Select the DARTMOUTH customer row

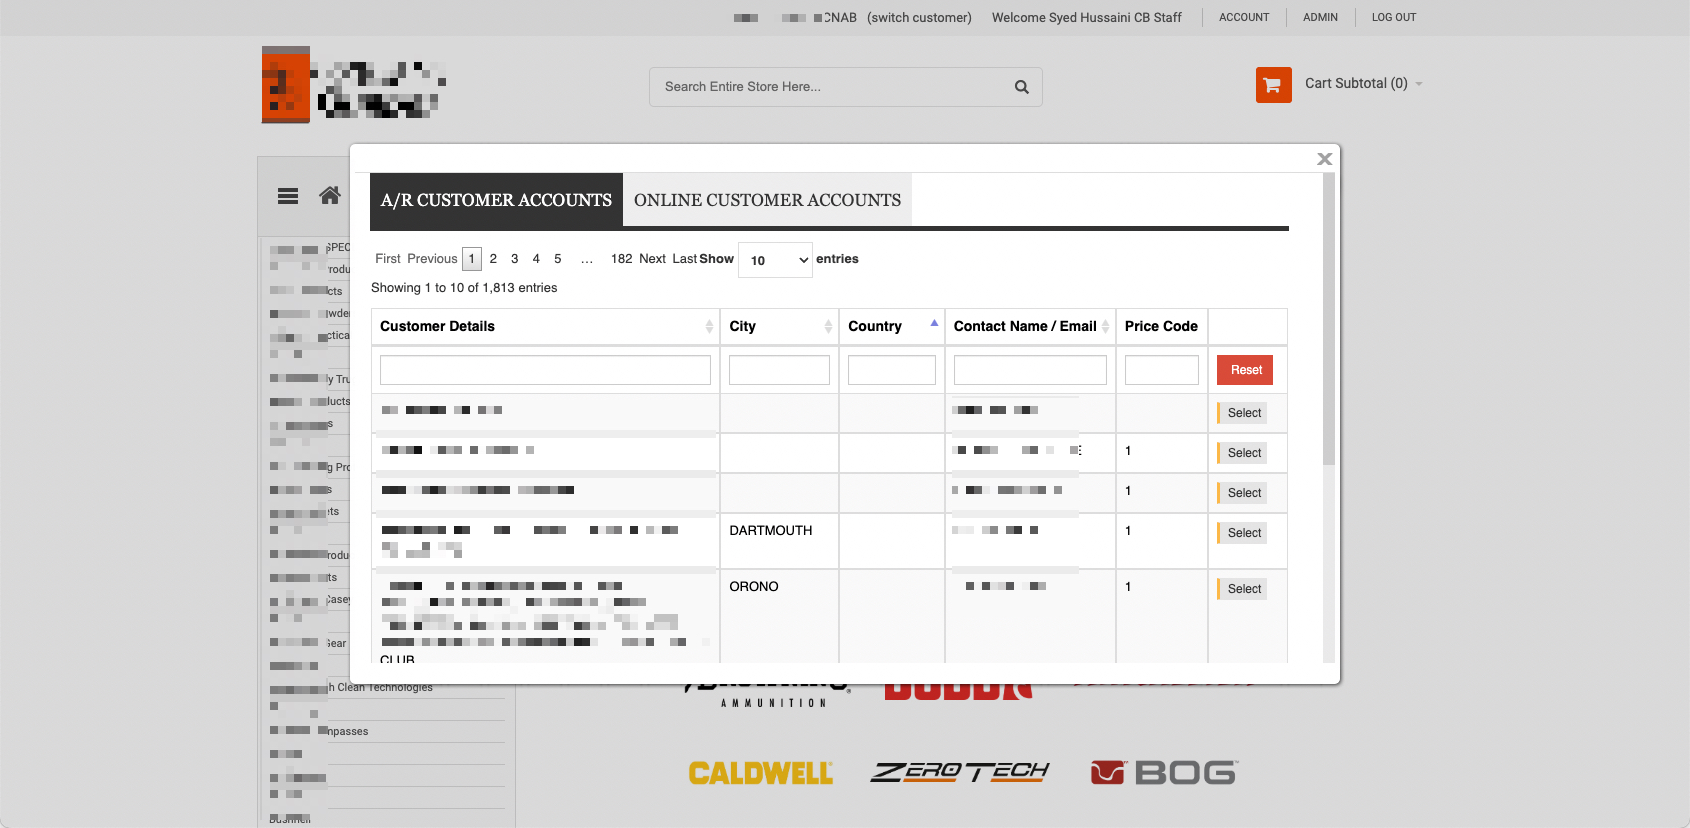(x=1243, y=533)
